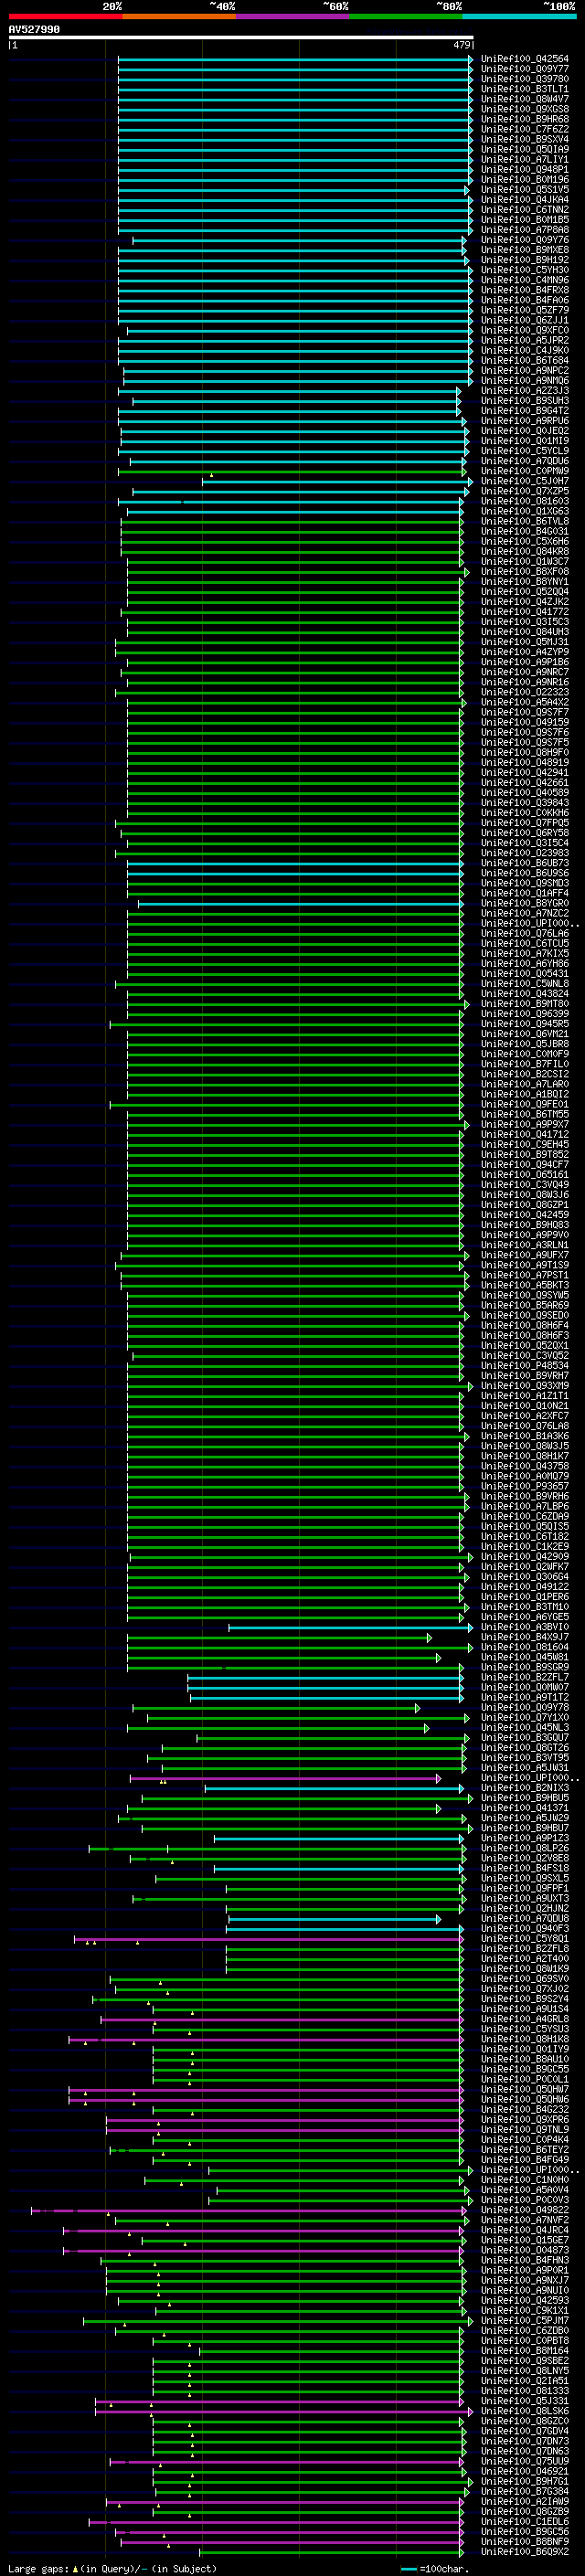Click the cyan alignment bar for UniRef100_A3BVI0
The height and width of the screenshot is (2576, 585).
[x=350, y=1627]
